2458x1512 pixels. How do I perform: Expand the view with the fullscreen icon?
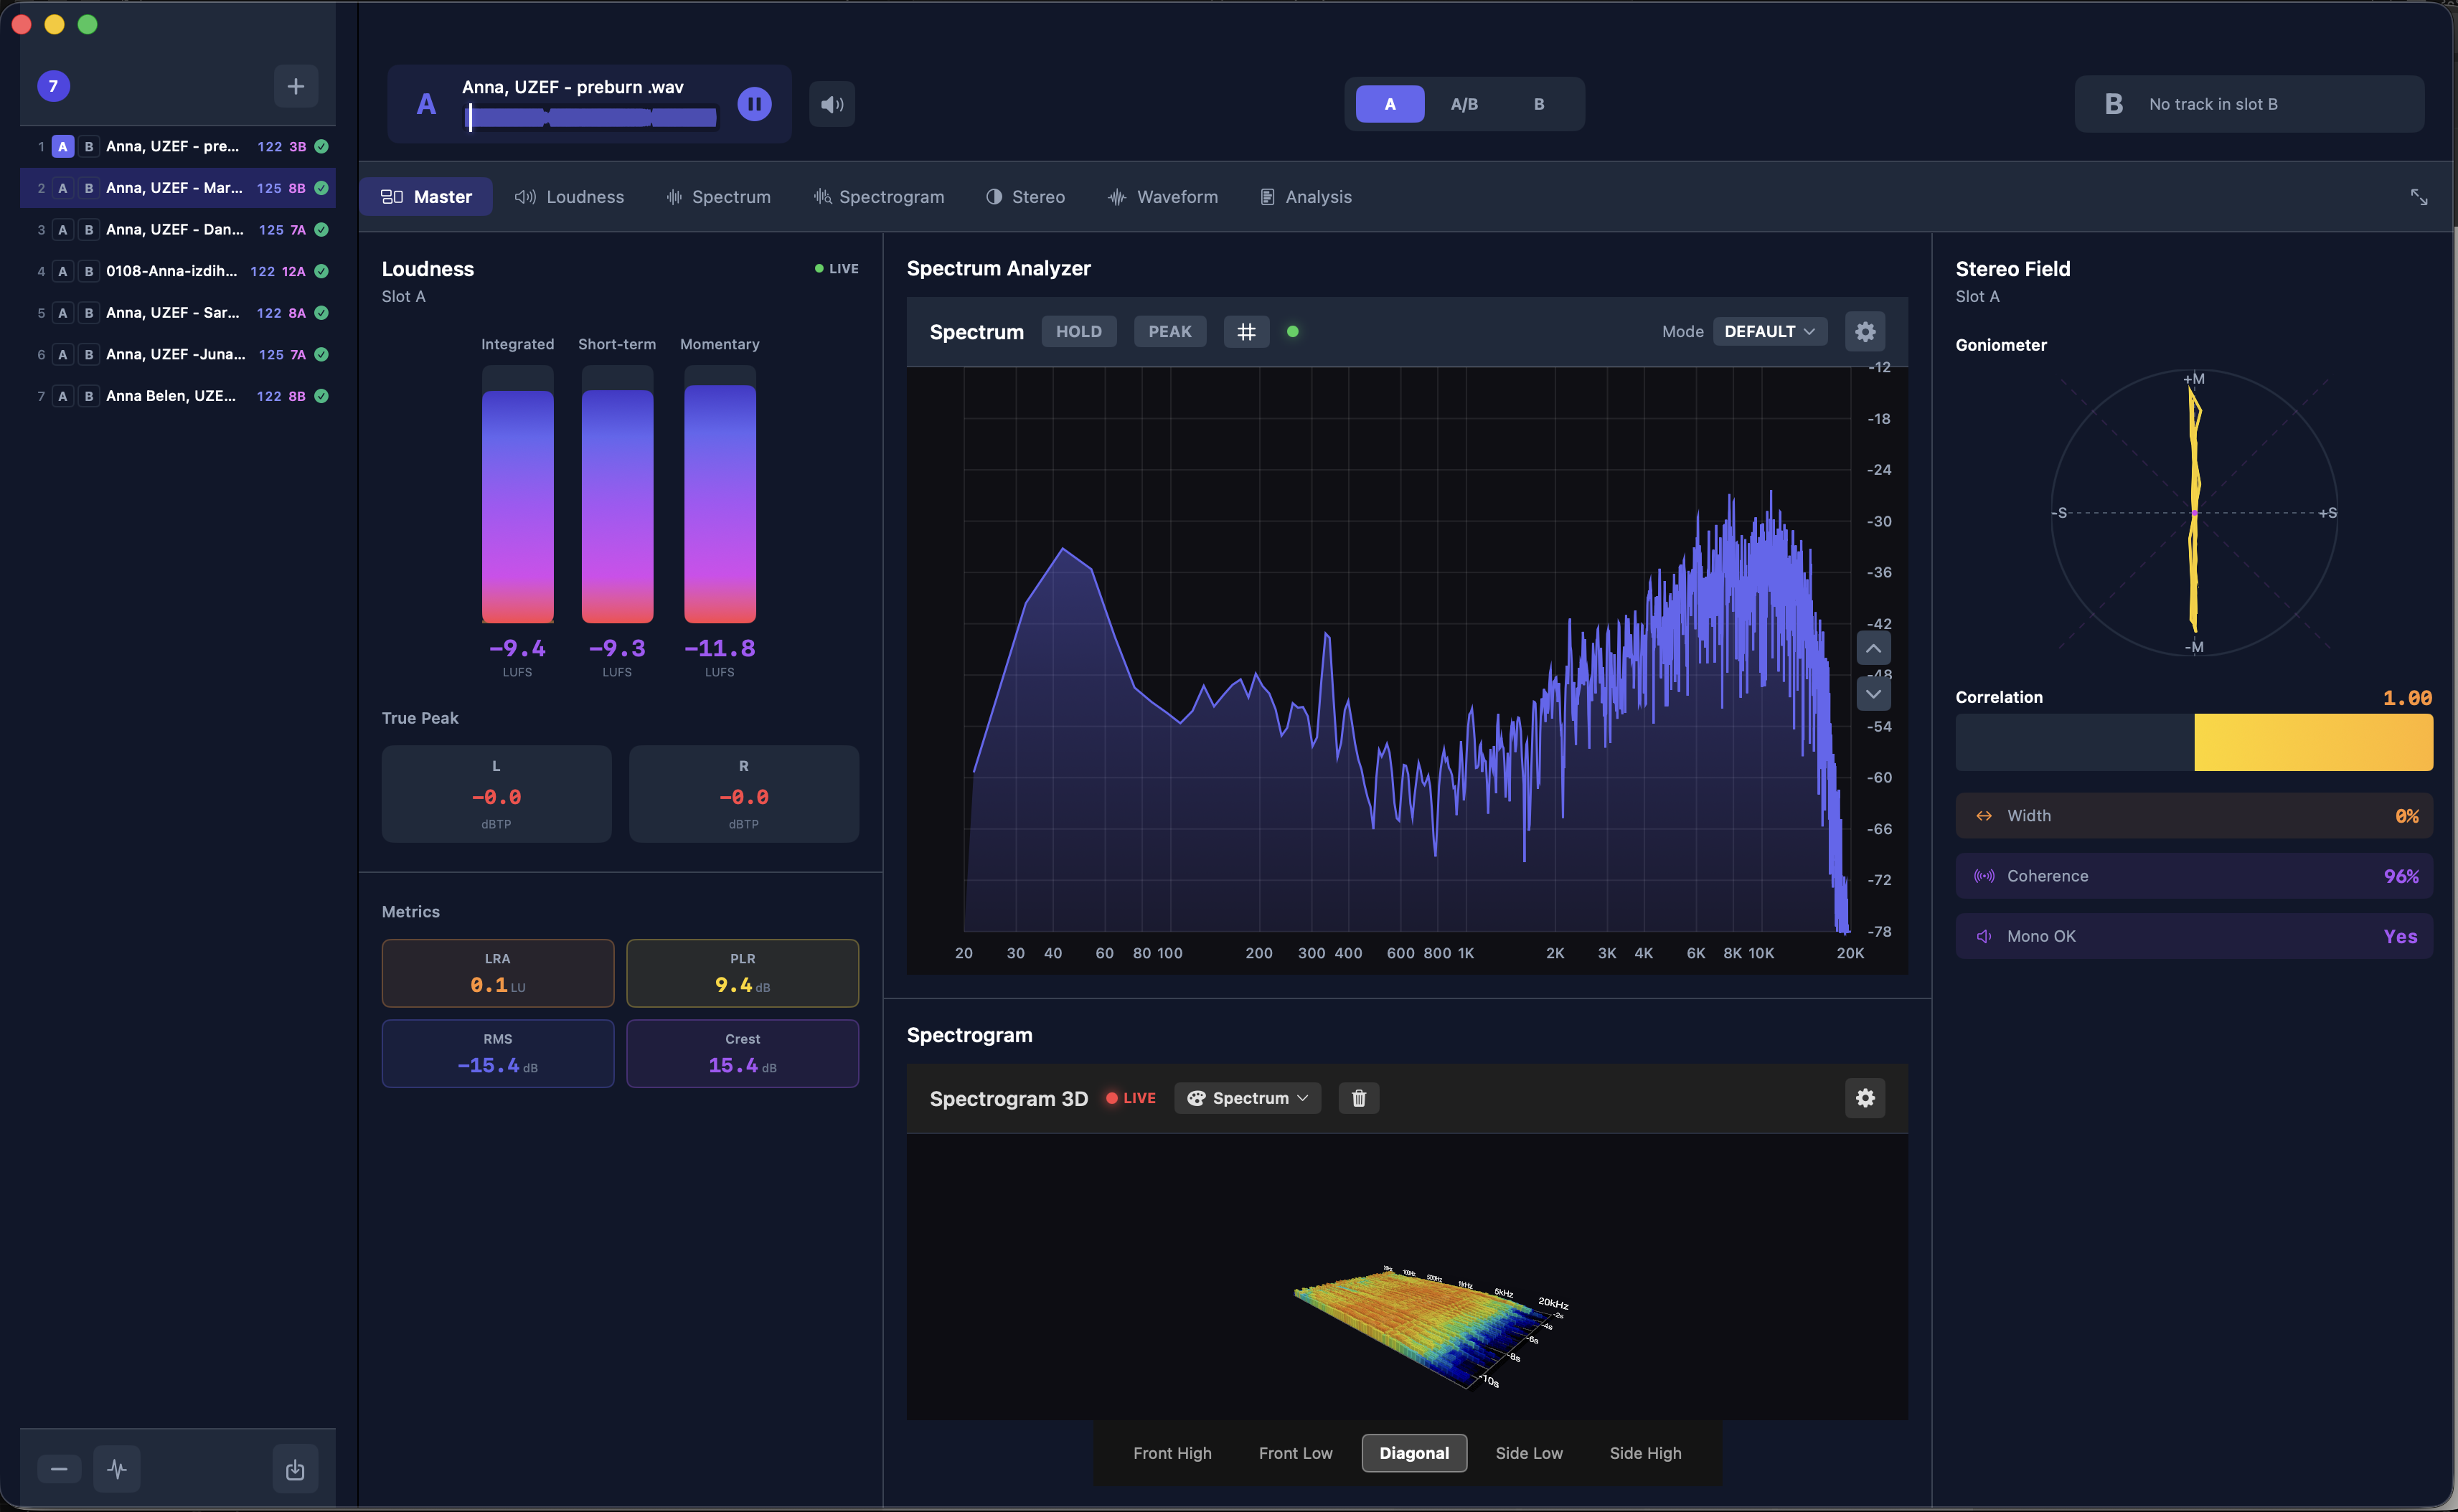(x=2419, y=196)
